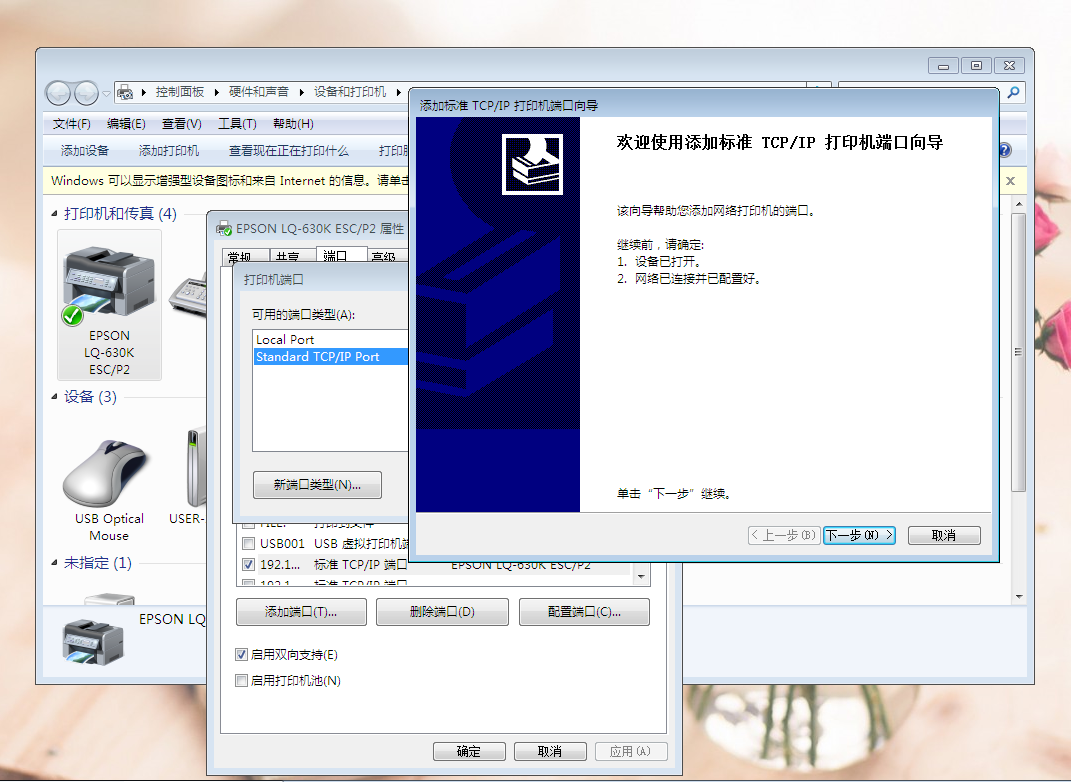The image size is (1071, 782).
Task: Open the recent pages dropdown beside Forward
Action: (x=106, y=94)
